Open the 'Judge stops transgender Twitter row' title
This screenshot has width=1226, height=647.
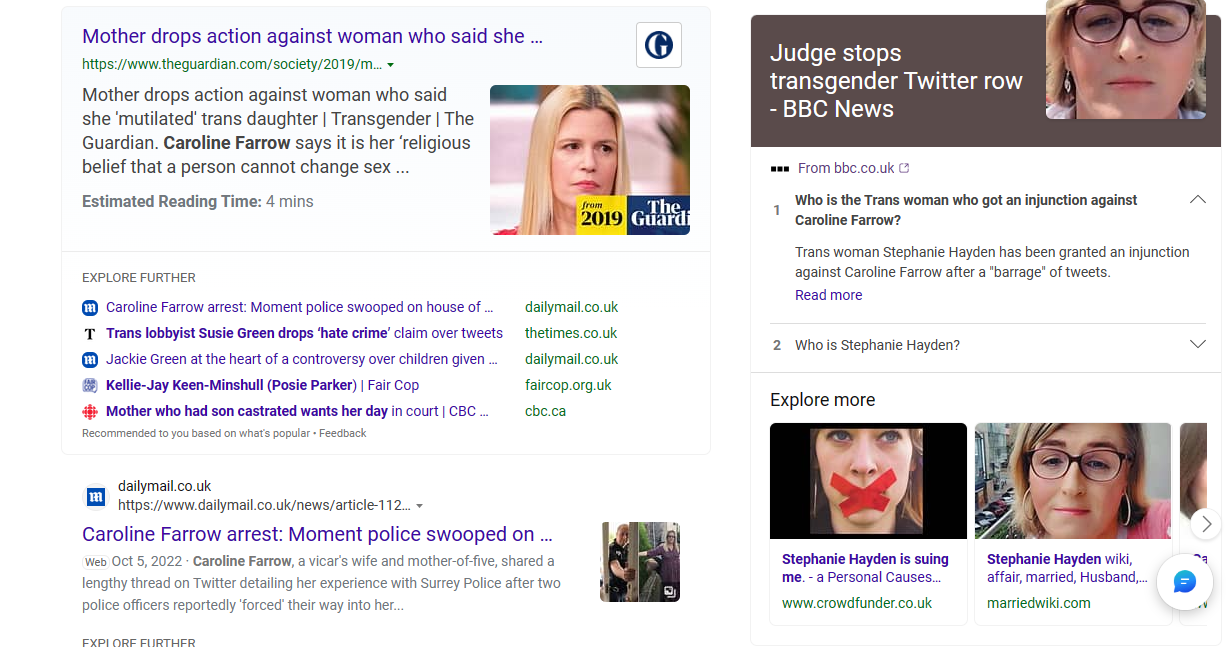896,81
